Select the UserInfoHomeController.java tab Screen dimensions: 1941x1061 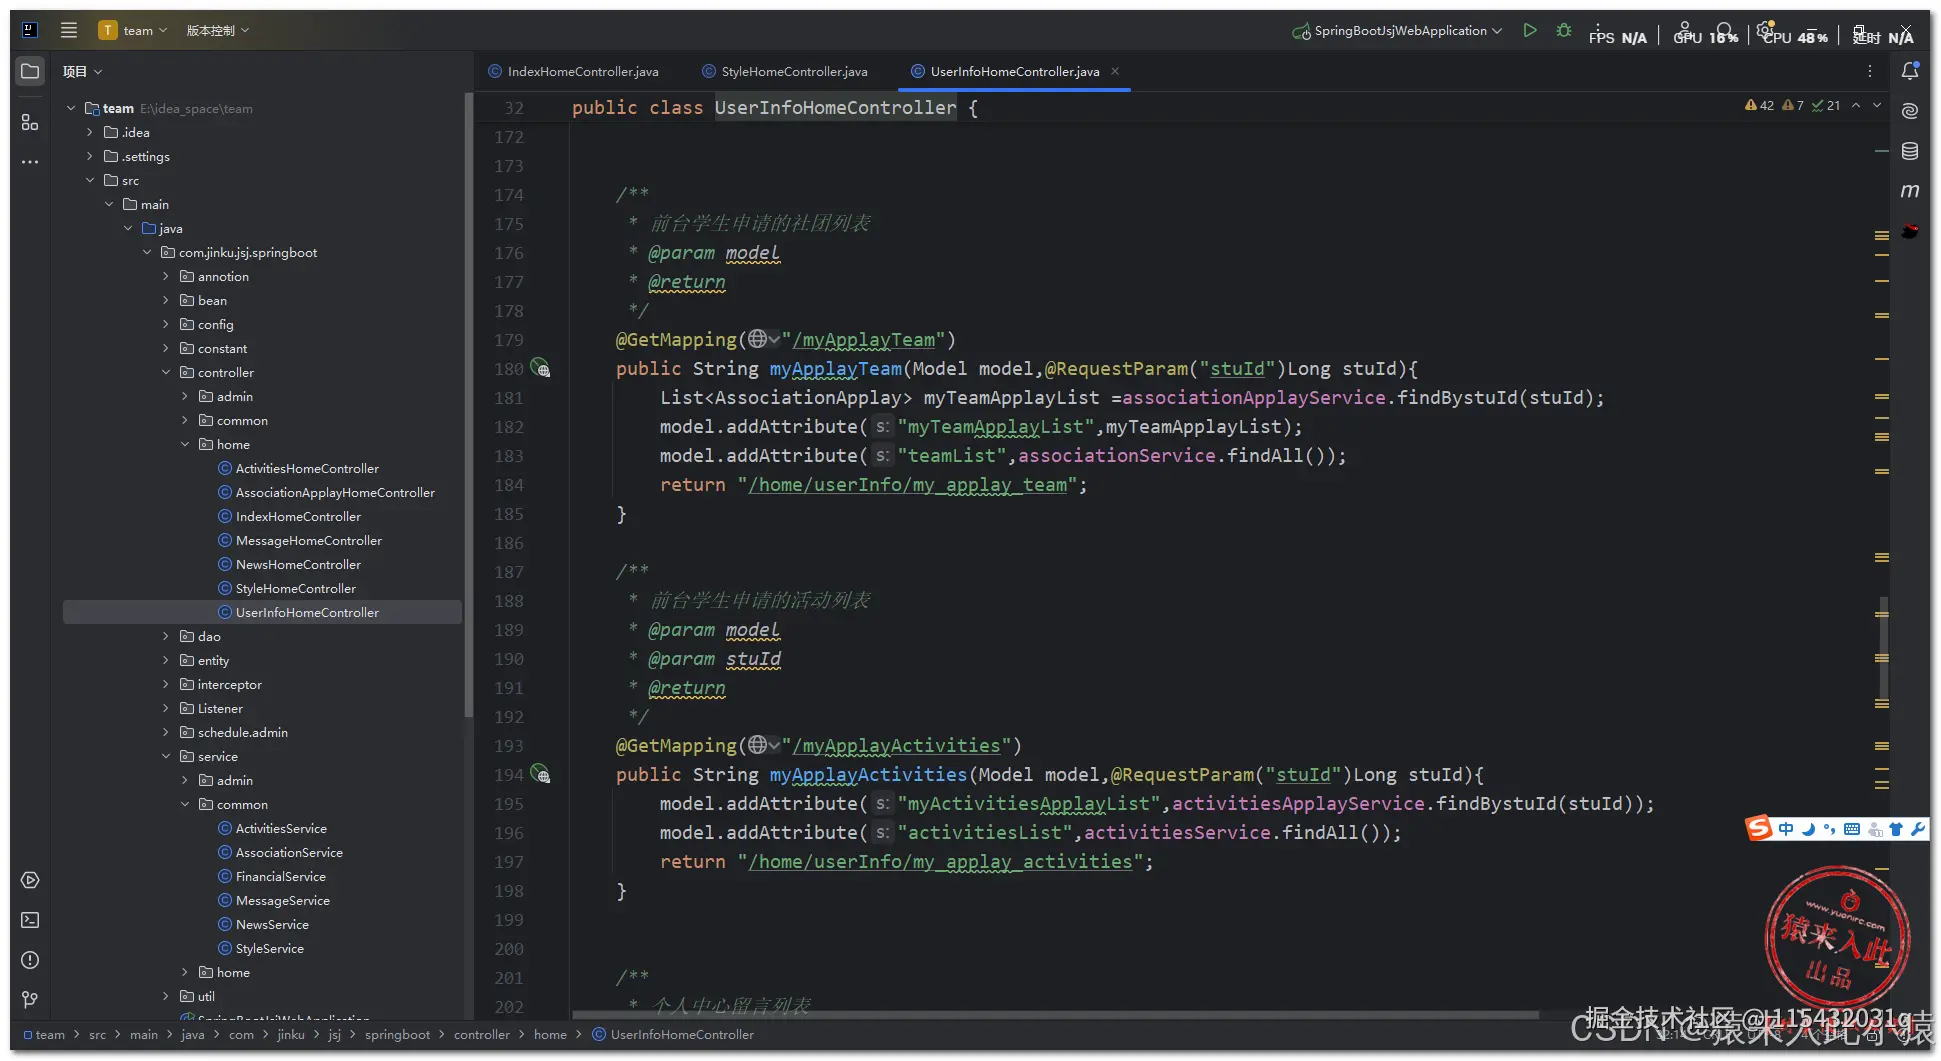[1014, 71]
